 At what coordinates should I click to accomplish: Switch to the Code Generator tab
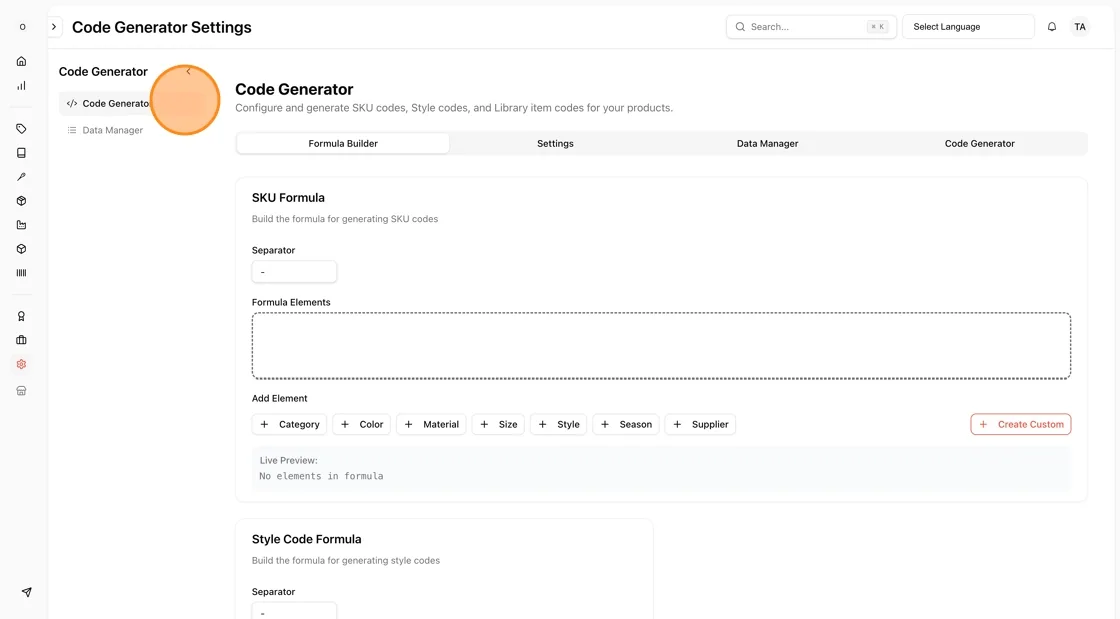coord(979,144)
